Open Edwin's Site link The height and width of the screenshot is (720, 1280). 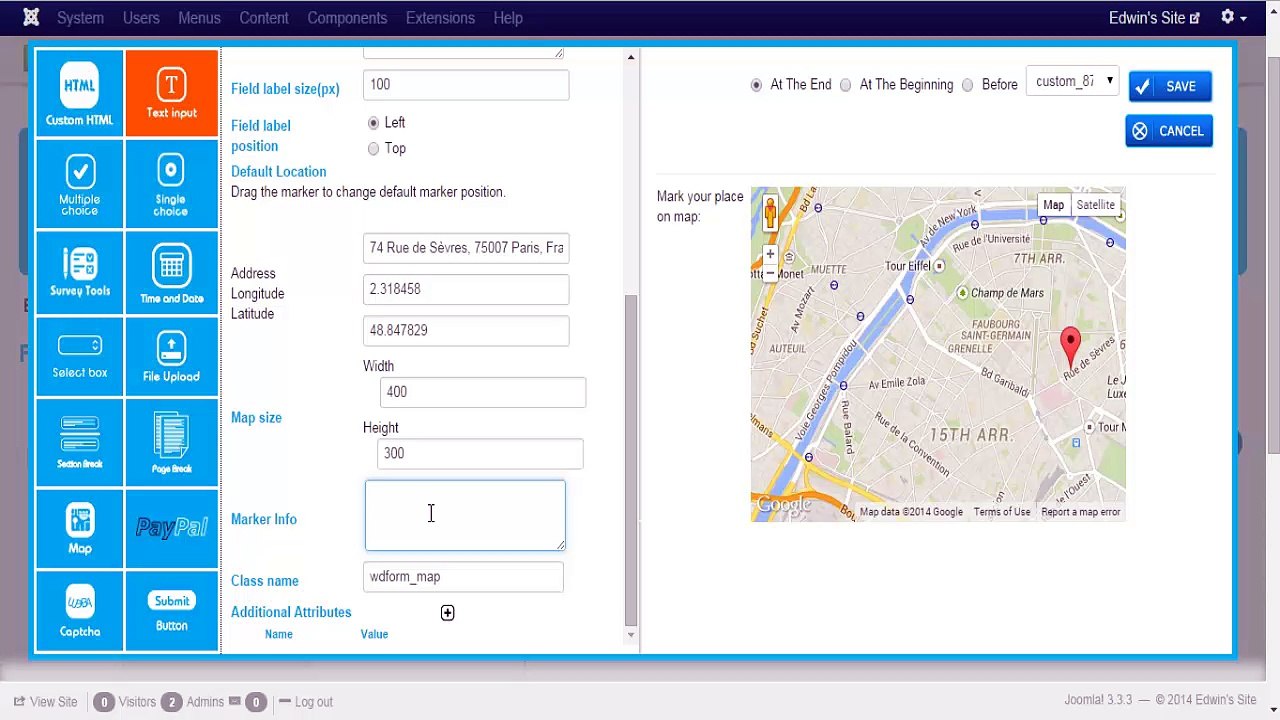click(x=1154, y=18)
